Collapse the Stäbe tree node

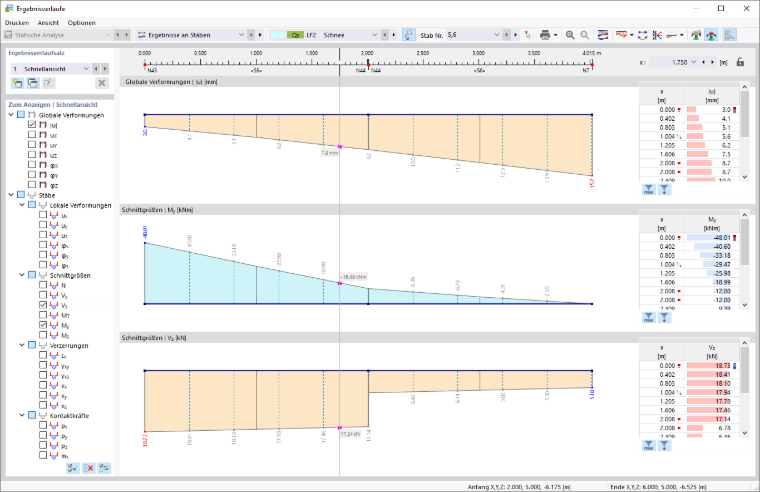11,195
